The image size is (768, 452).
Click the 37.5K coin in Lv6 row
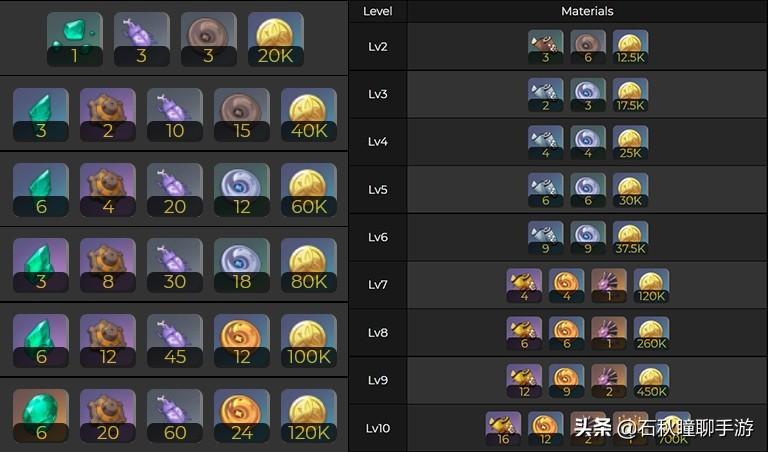click(630, 238)
